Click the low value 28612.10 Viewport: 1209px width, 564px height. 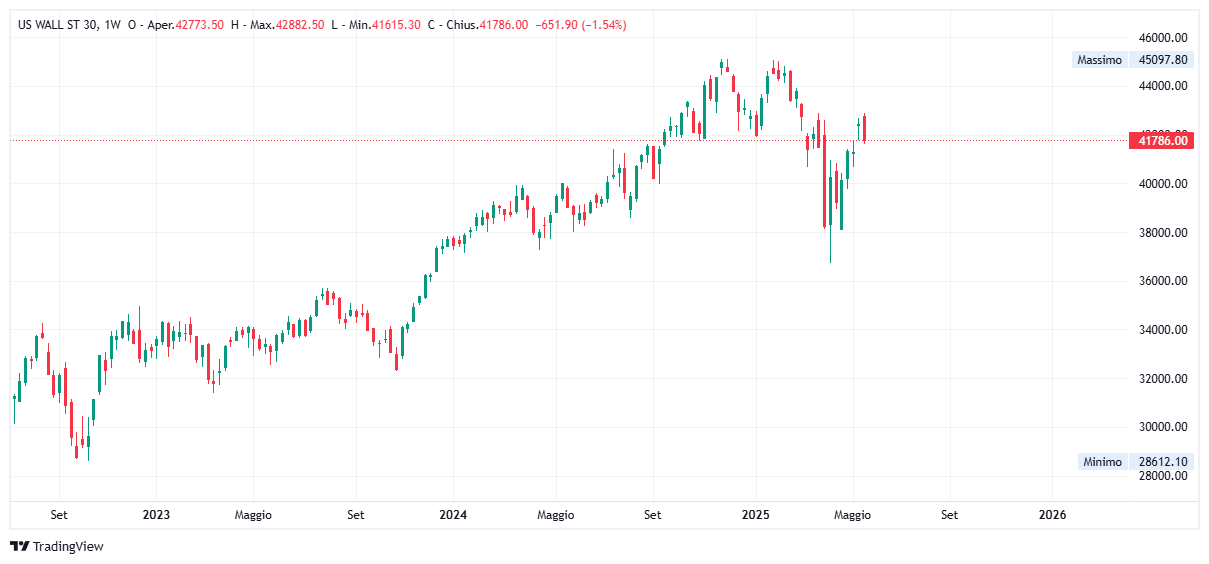pyautogui.click(x=1163, y=462)
